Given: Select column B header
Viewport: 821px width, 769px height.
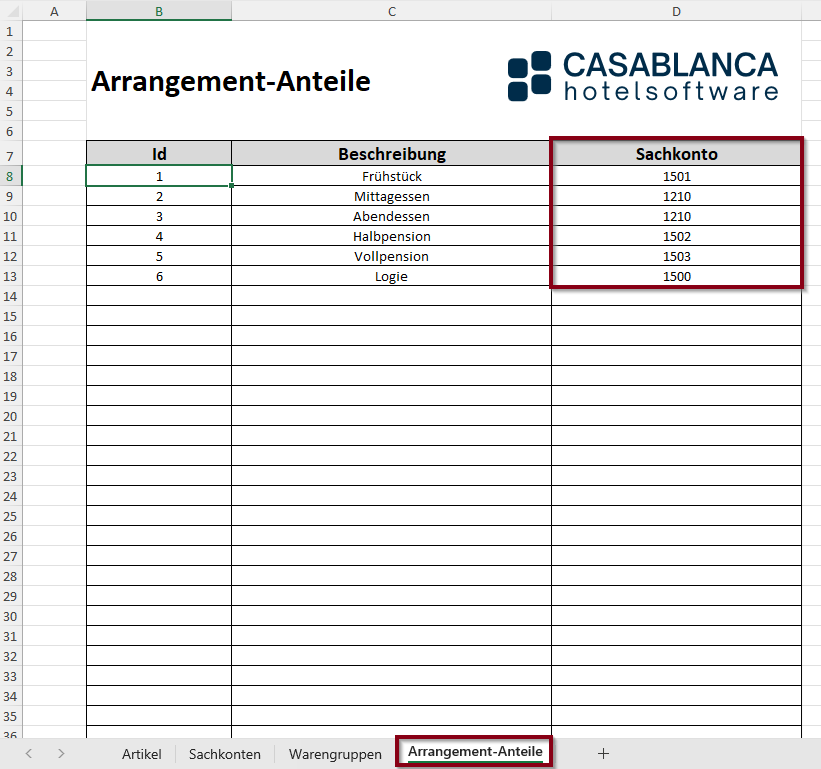Looking at the screenshot, I should pyautogui.click(x=159, y=12).
